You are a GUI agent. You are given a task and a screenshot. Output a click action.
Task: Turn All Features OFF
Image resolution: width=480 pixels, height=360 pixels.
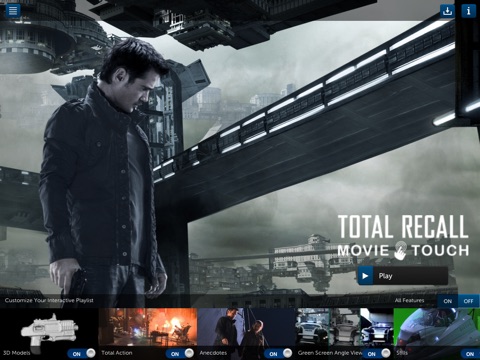tap(469, 301)
